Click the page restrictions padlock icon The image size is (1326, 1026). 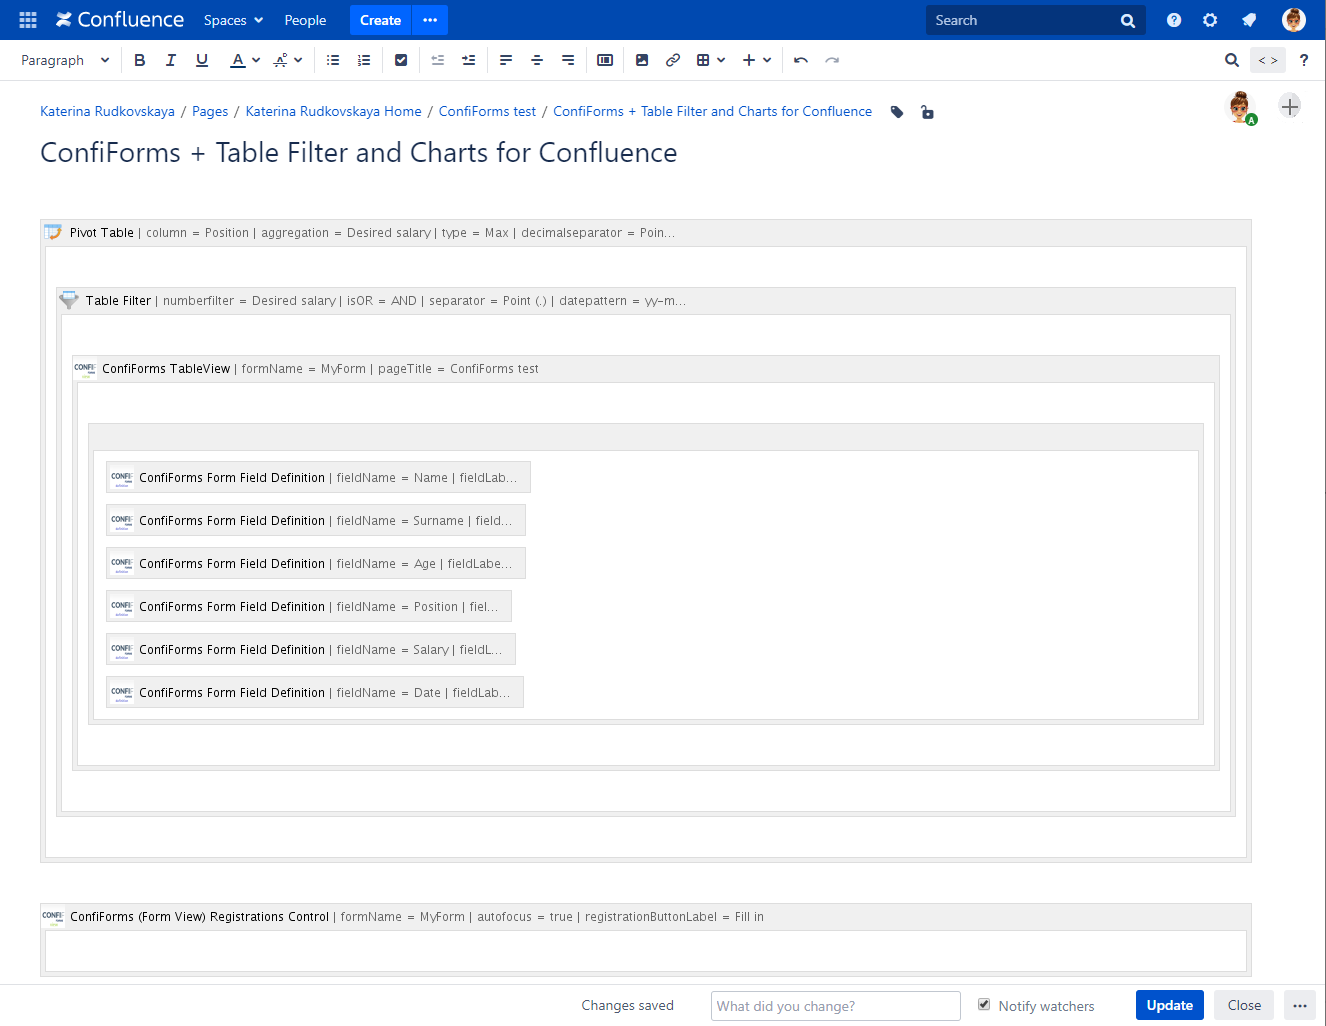(927, 112)
